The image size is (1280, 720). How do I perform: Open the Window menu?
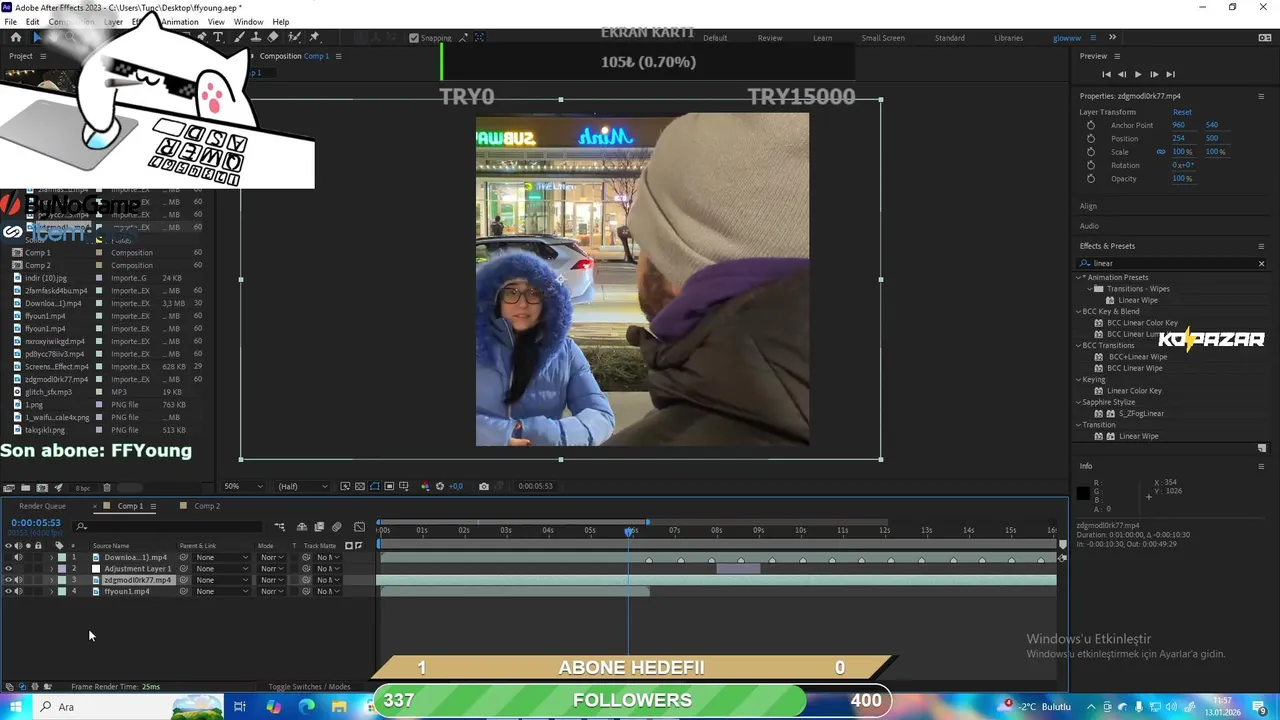(248, 22)
